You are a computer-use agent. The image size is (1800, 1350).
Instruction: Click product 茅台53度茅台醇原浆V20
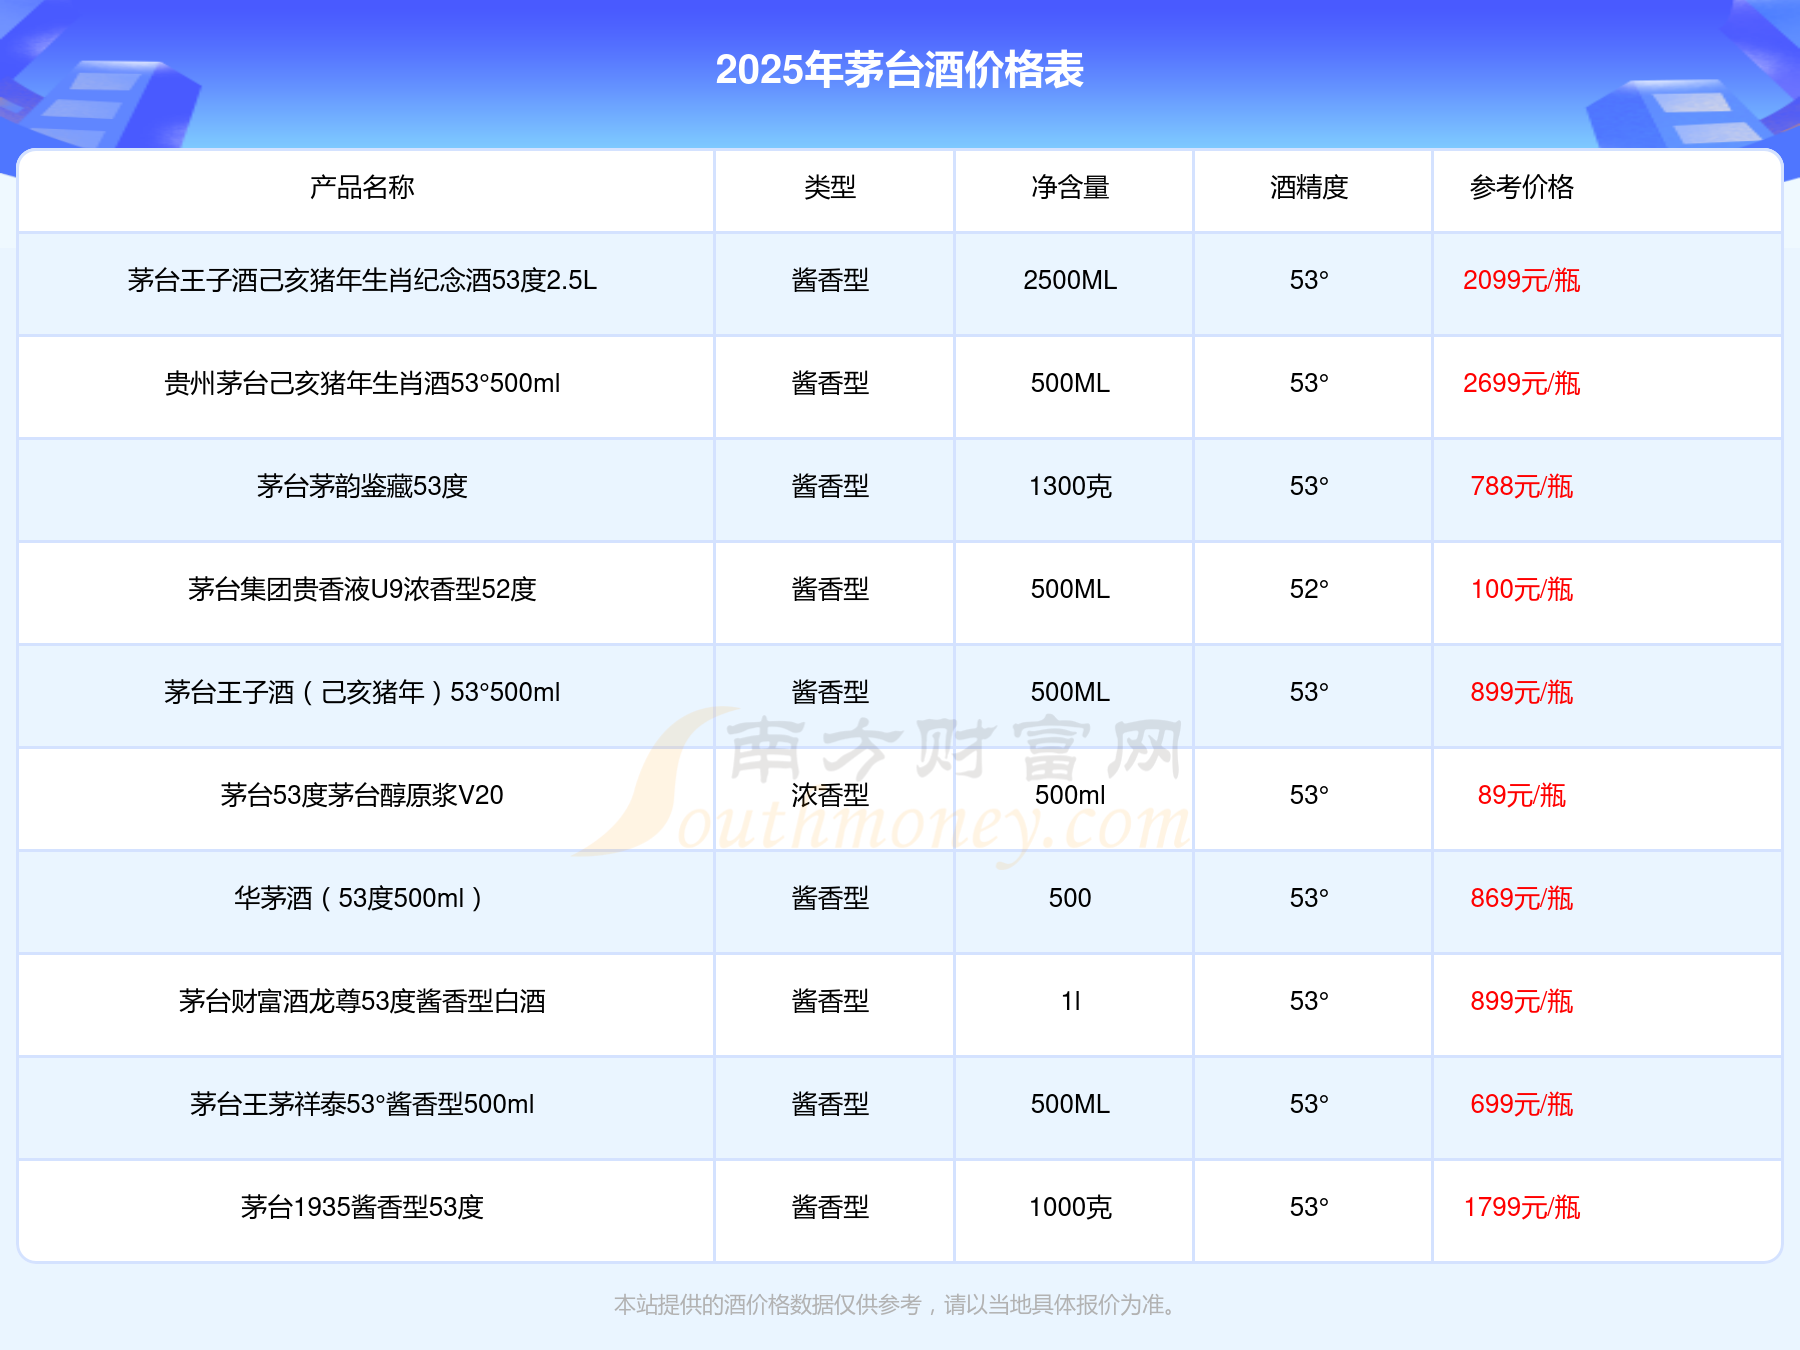362,795
